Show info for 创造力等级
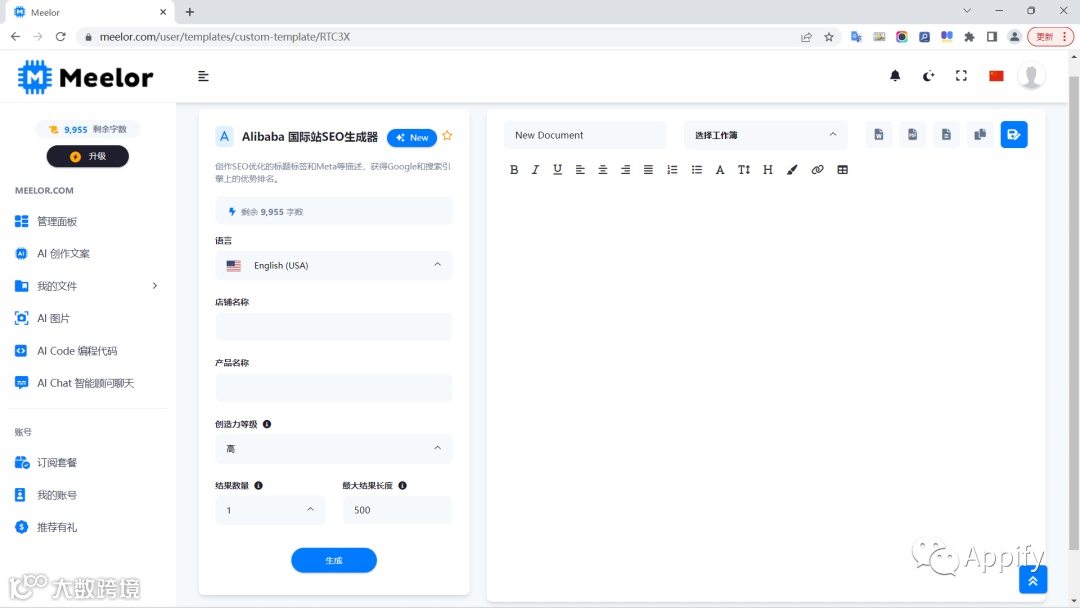 coord(267,424)
